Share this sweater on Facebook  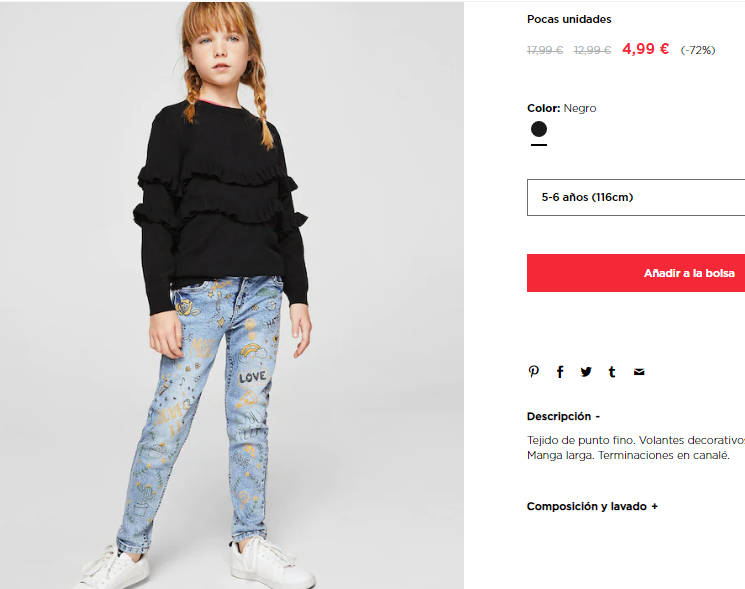point(560,372)
